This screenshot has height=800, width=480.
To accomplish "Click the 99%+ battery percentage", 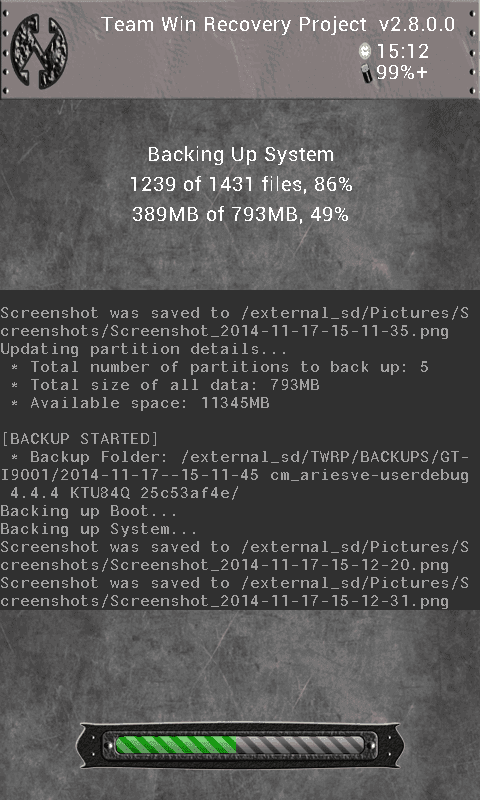I will pos(402,72).
